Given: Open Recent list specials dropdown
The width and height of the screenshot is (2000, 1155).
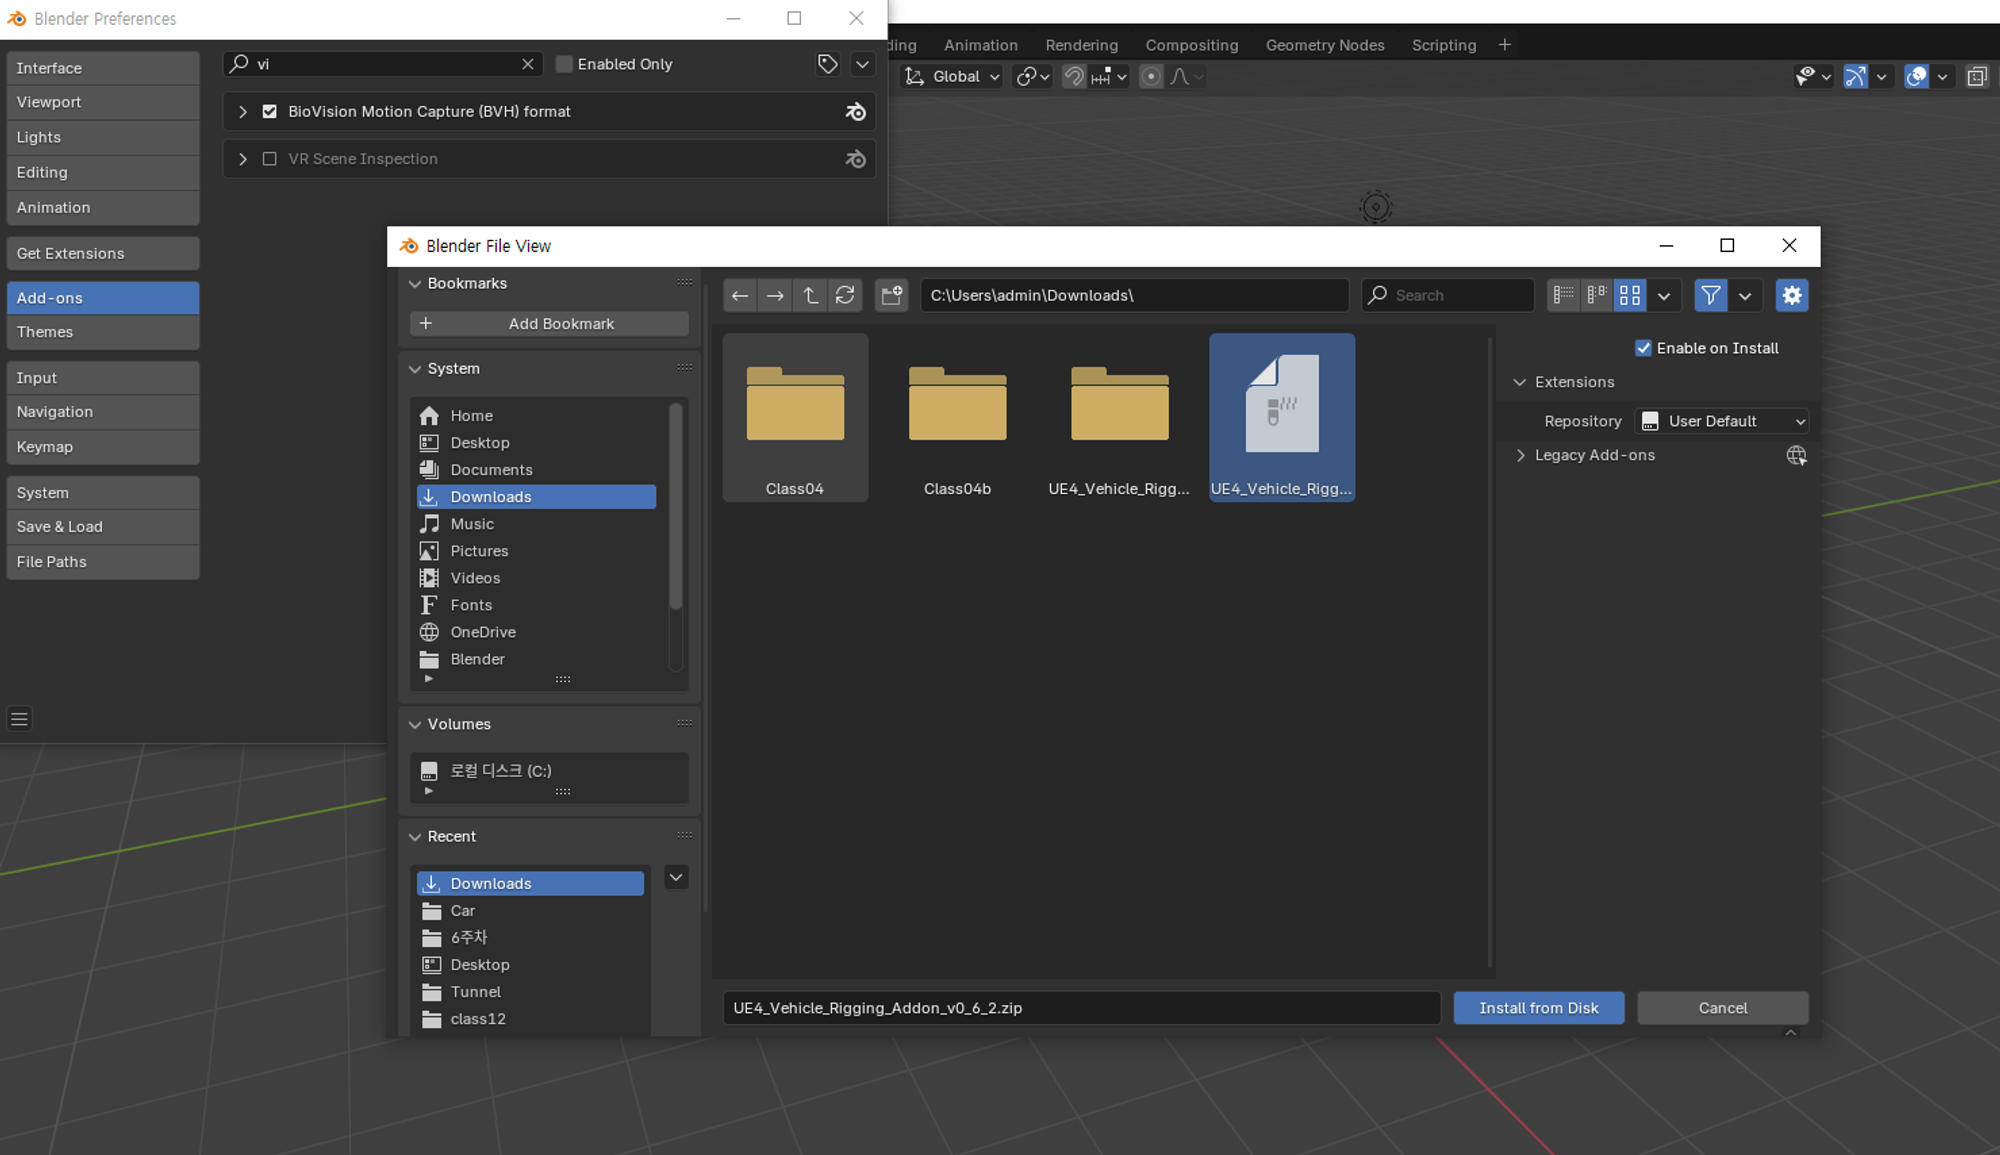Looking at the screenshot, I should coord(676,877).
